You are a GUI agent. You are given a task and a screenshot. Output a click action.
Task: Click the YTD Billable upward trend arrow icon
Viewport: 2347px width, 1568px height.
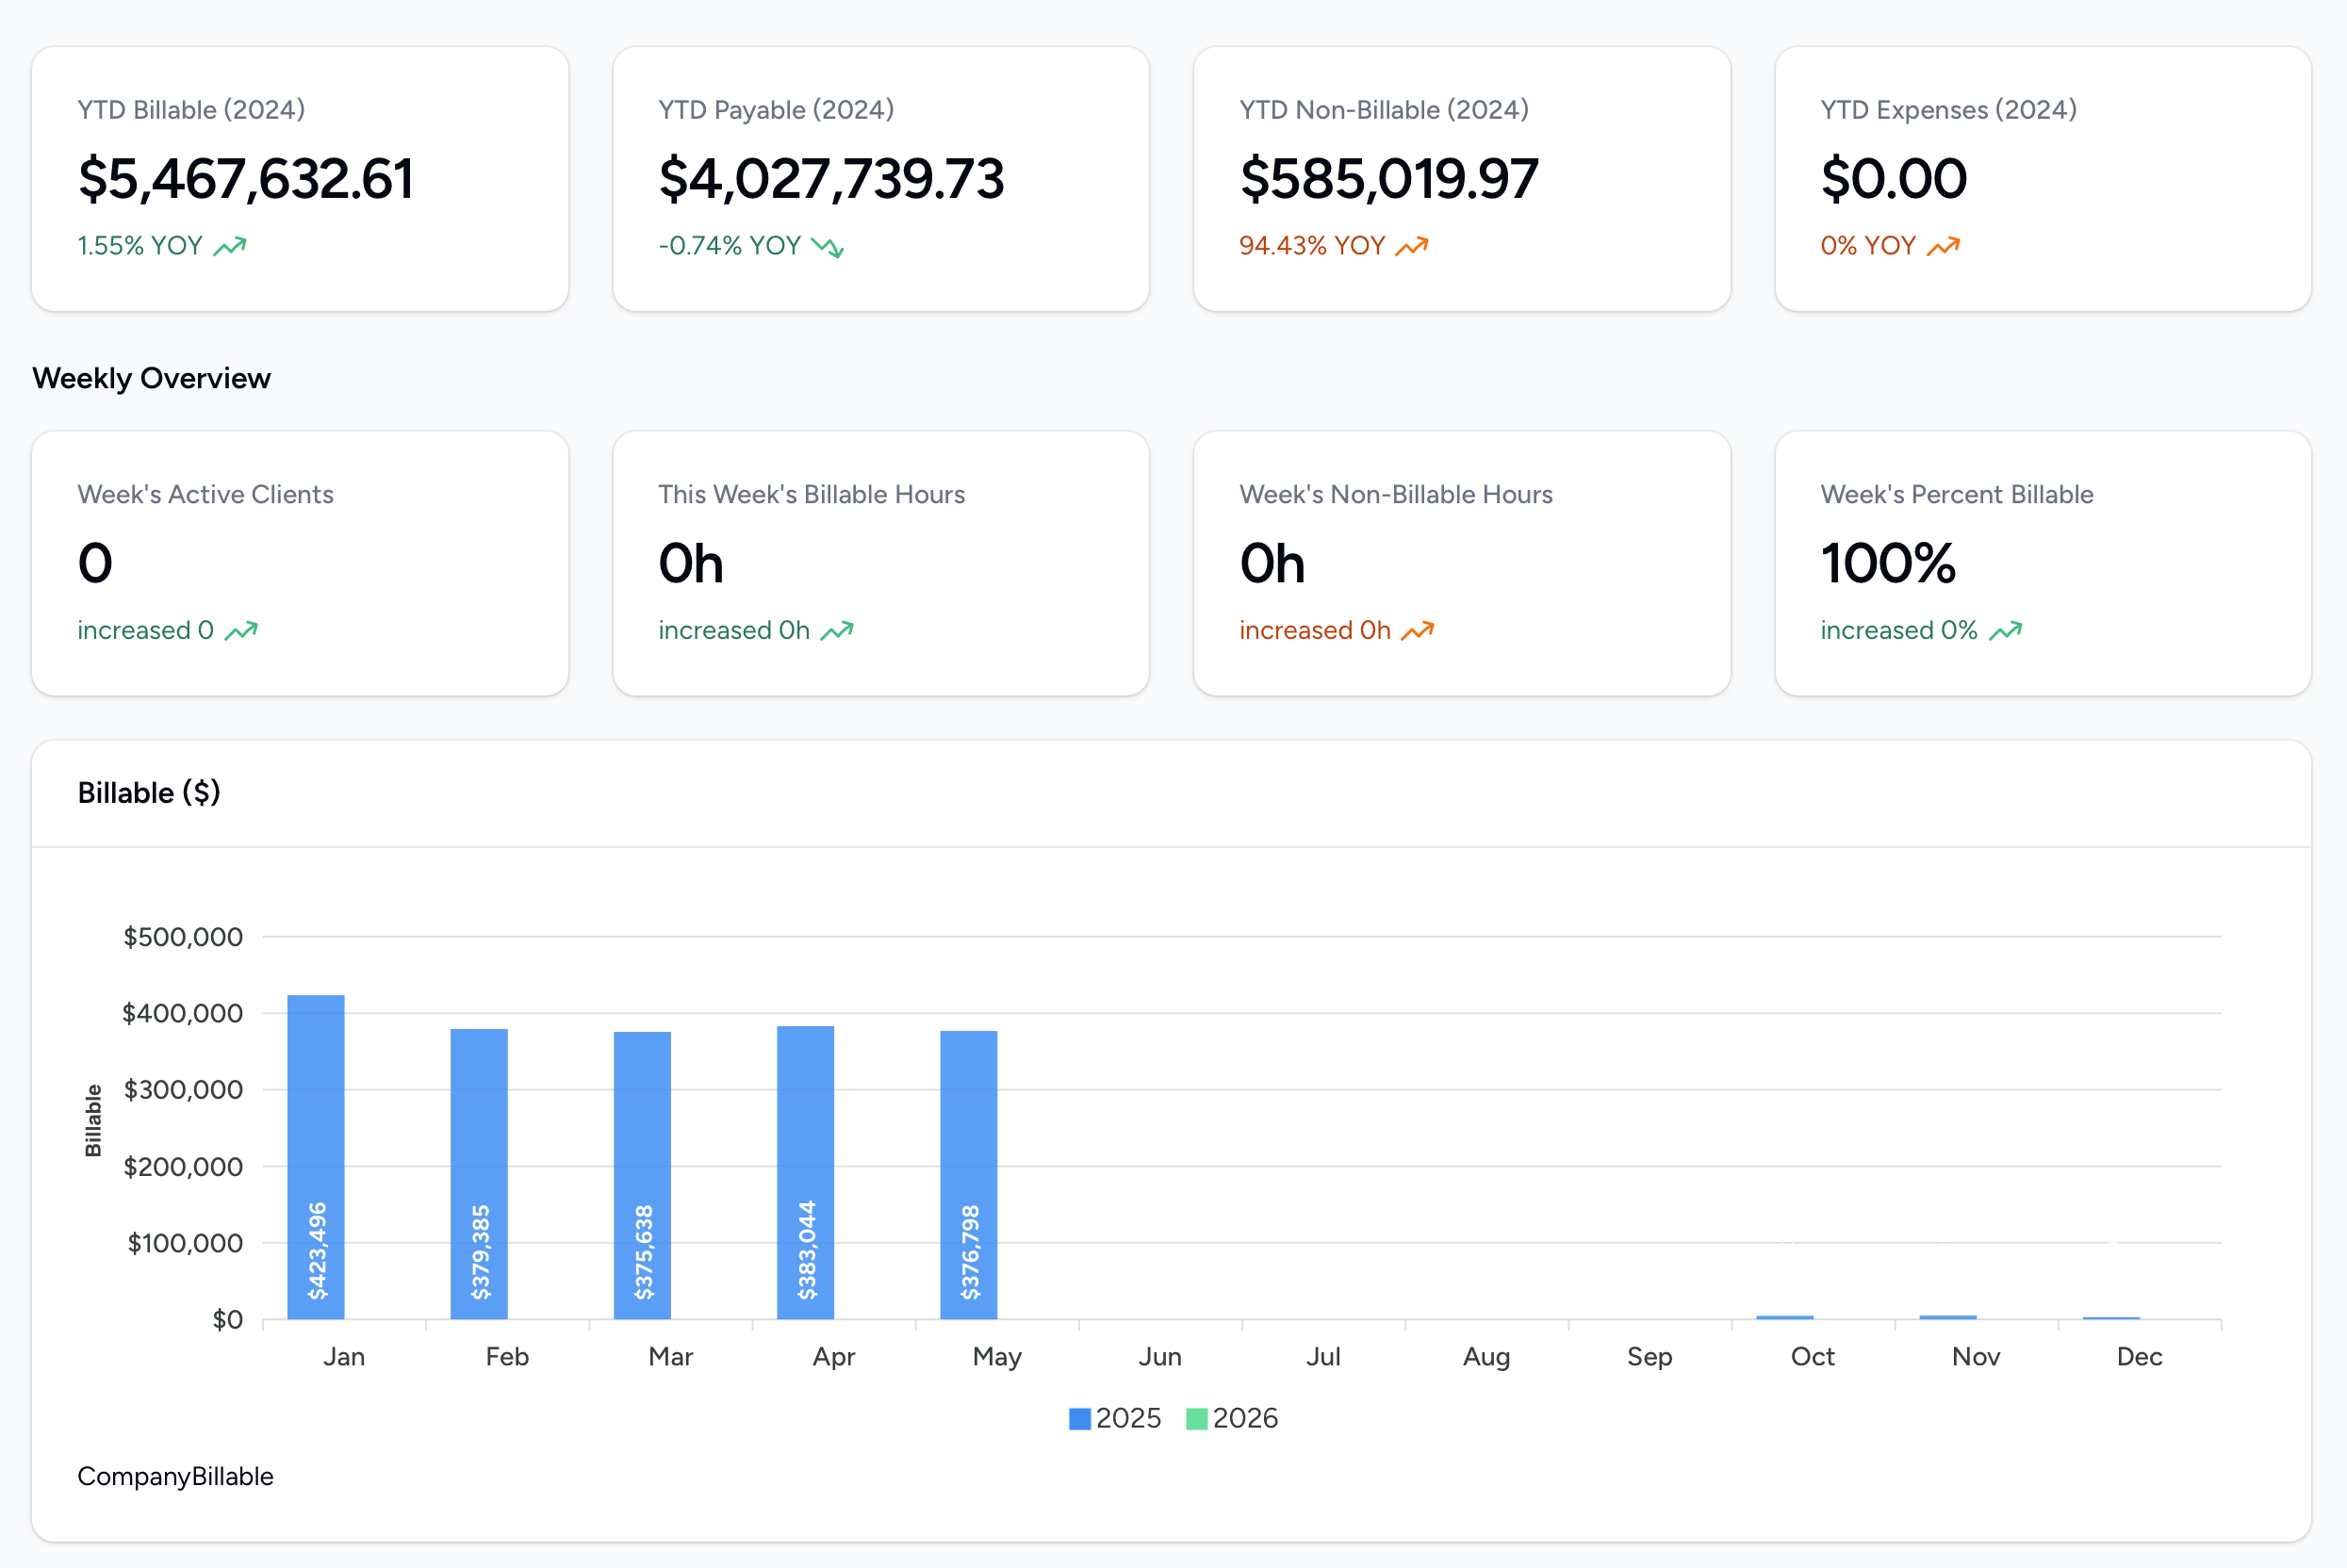232,244
